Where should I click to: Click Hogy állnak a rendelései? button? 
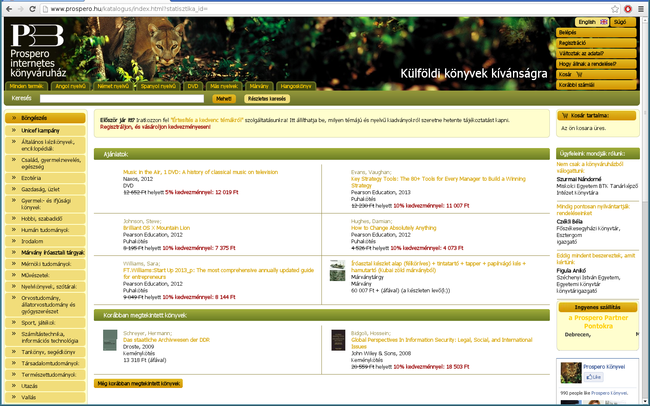(596, 64)
